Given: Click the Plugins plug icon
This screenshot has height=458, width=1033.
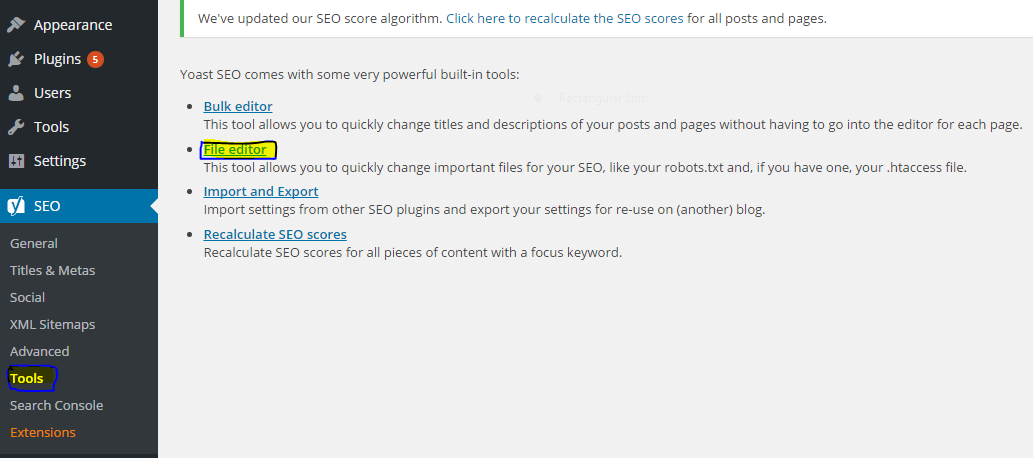Looking at the screenshot, I should tap(16, 59).
